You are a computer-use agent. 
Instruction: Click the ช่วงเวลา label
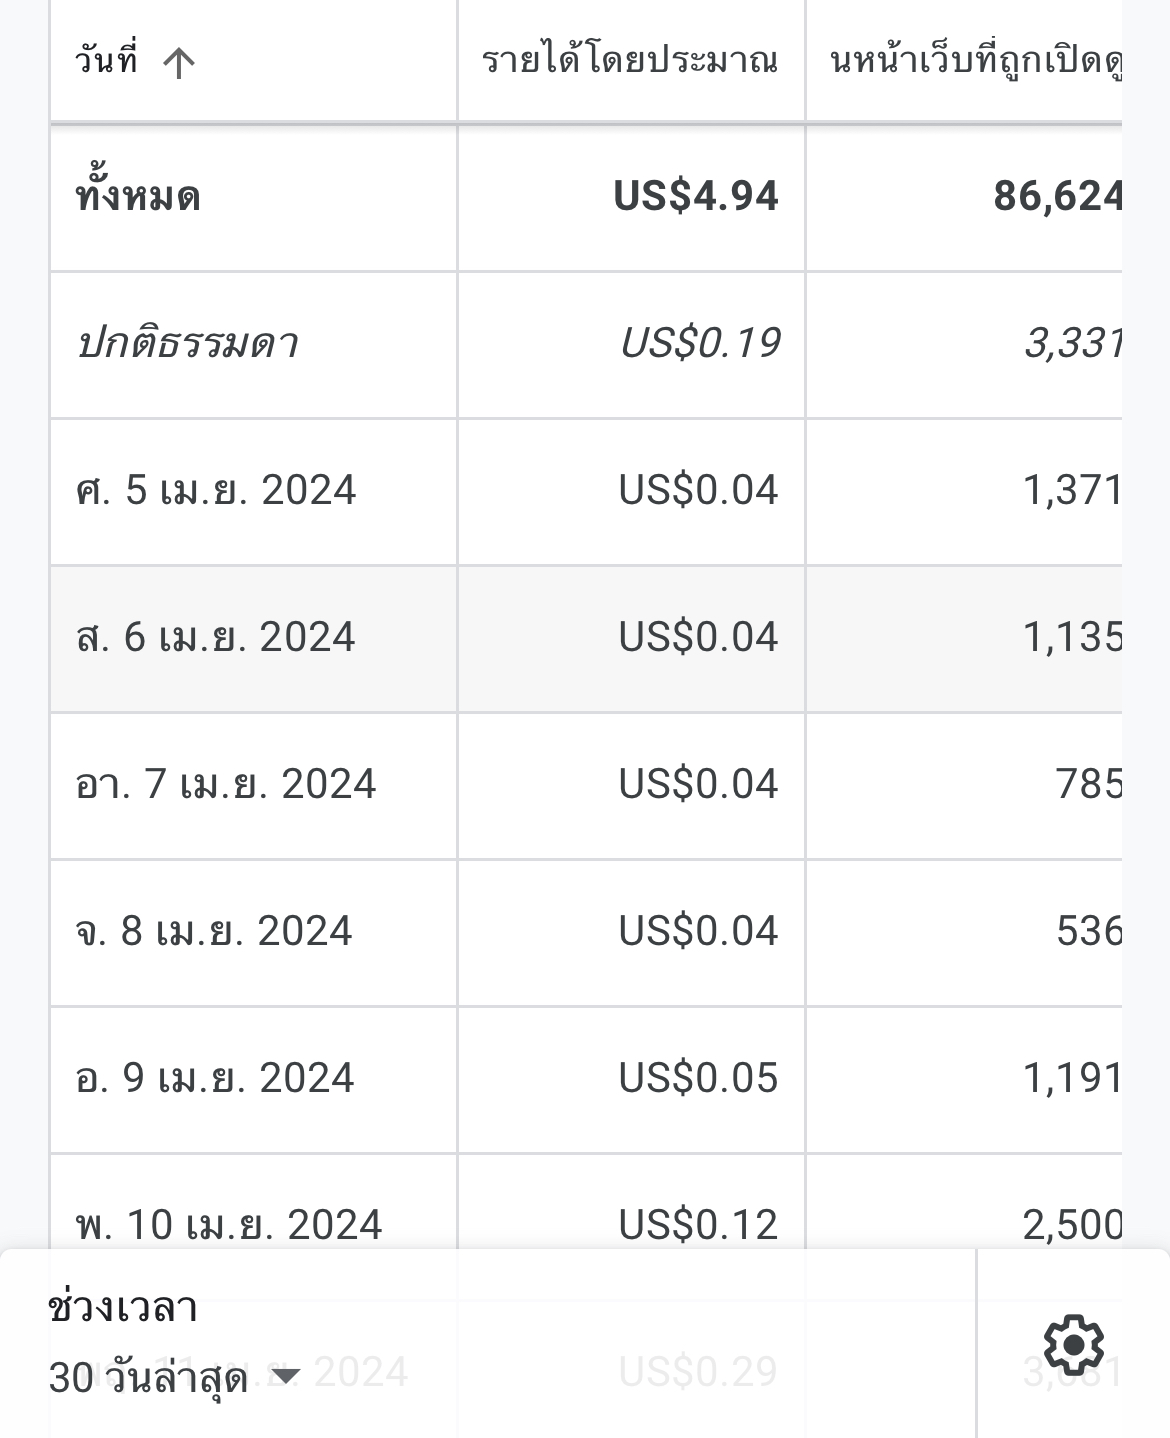coord(123,1306)
